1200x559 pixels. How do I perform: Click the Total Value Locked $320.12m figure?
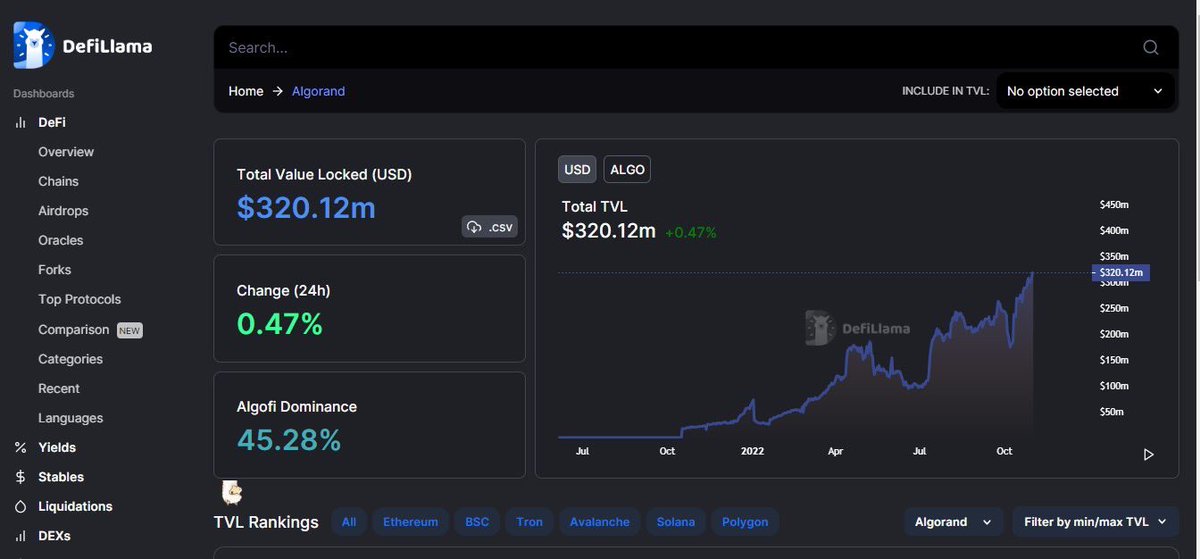click(306, 208)
